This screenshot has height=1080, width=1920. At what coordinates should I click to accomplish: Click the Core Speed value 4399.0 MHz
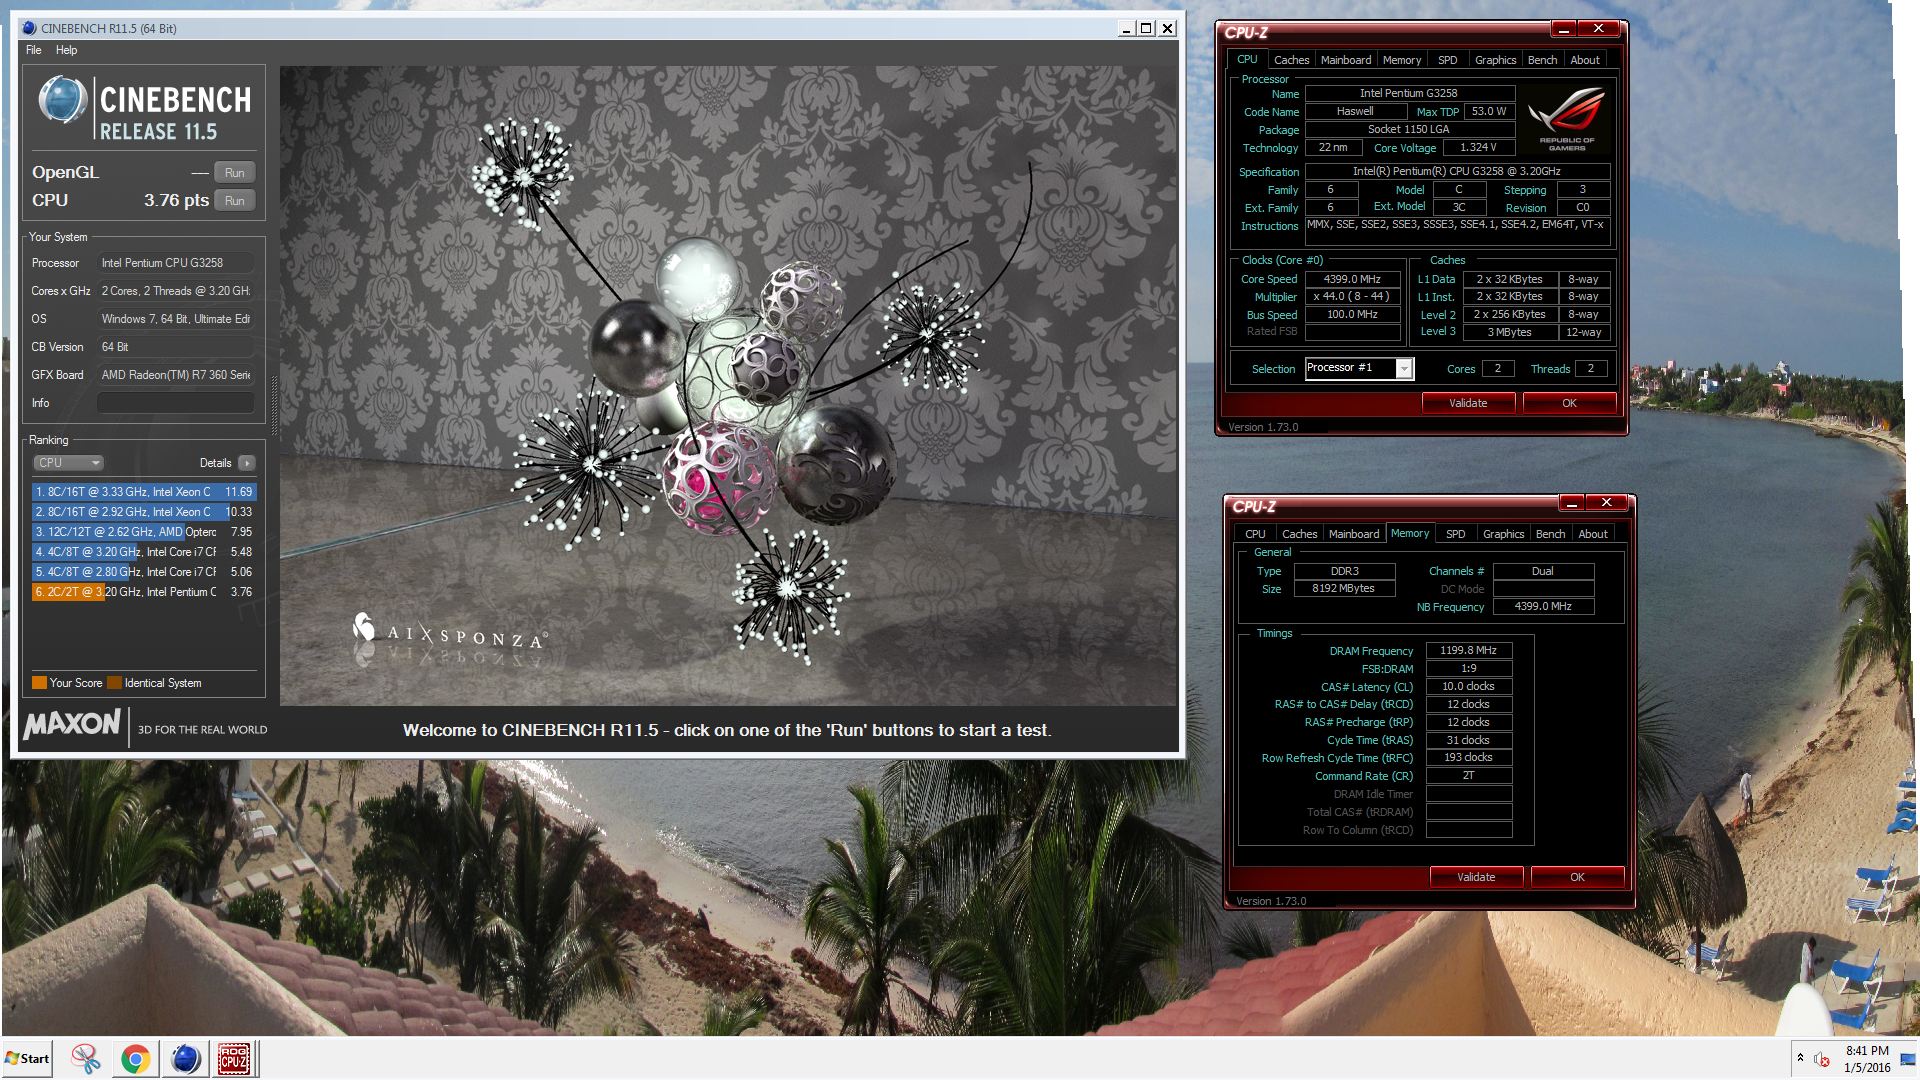pyautogui.click(x=1352, y=279)
